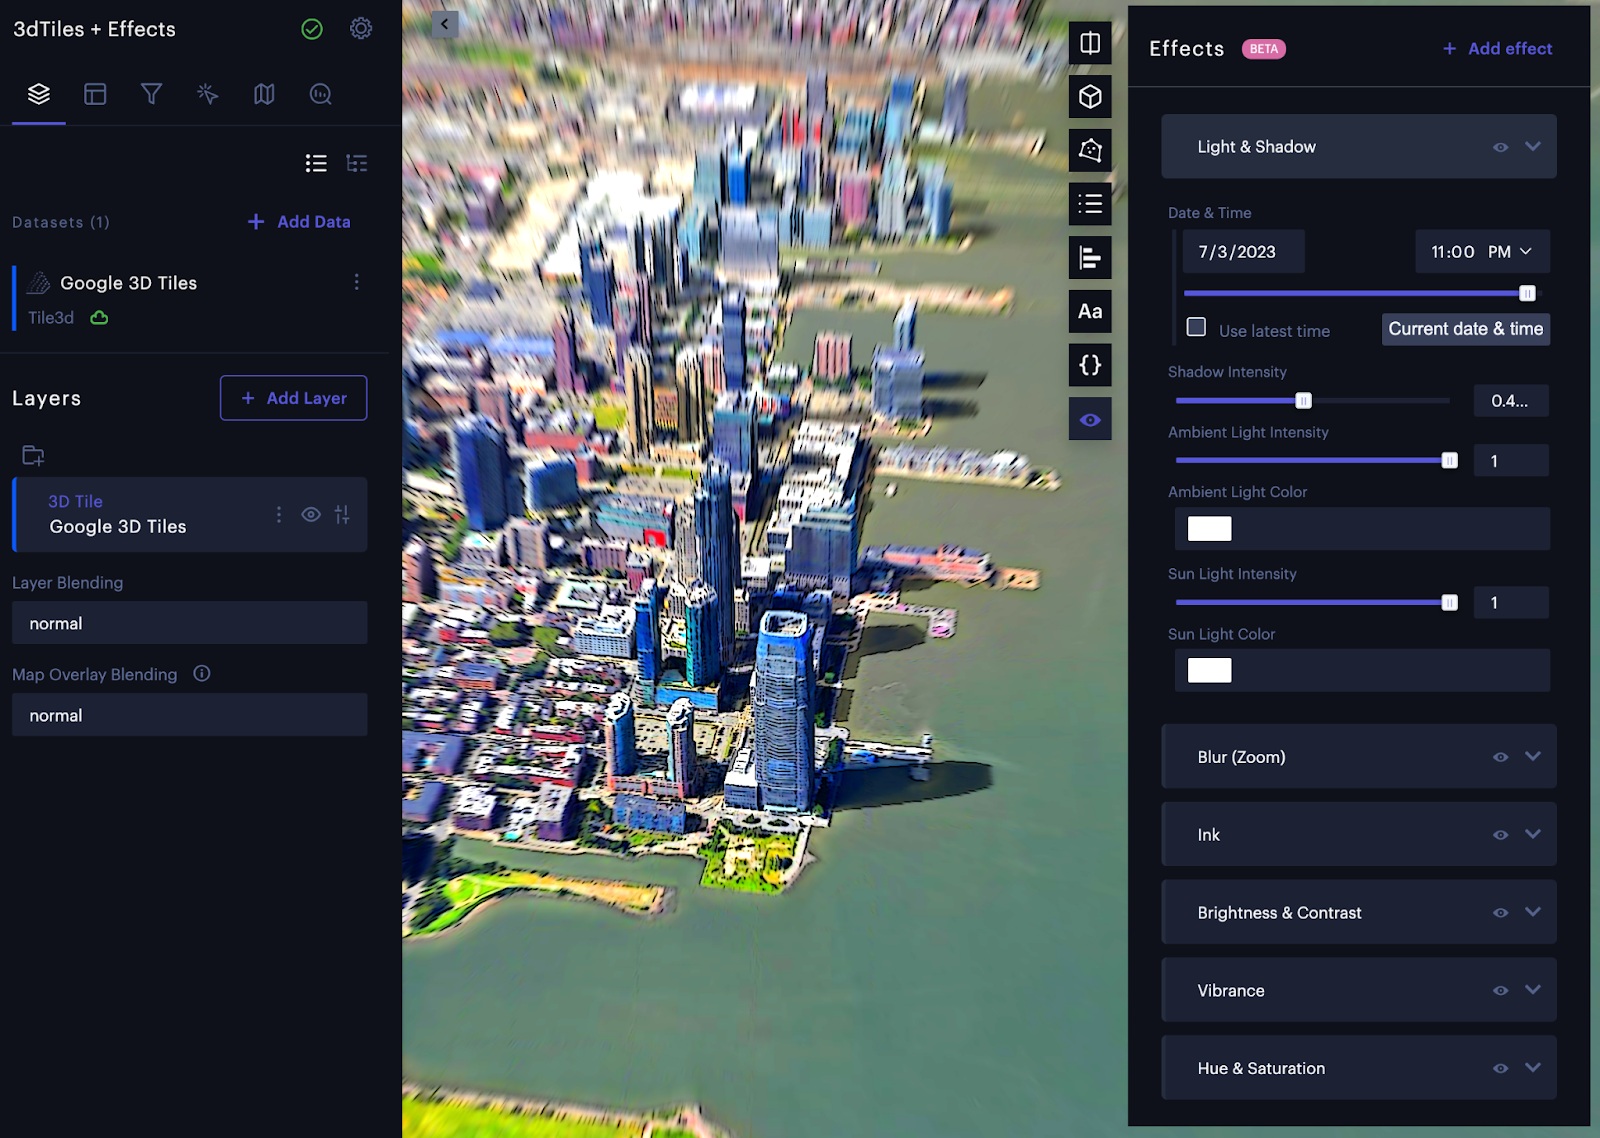Toggle Brightness & Contrast effect visibility
The image size is (1600, 1138).
pos(1501,913)
